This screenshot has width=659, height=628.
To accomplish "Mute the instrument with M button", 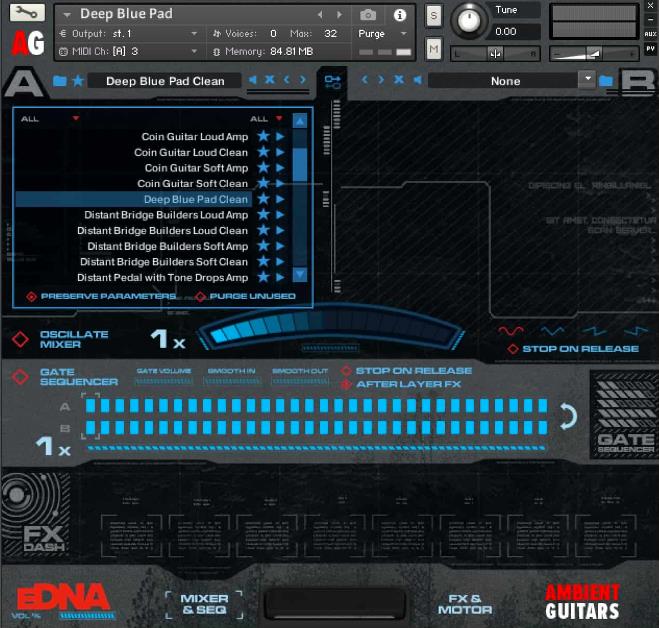I will pos(433,49).
